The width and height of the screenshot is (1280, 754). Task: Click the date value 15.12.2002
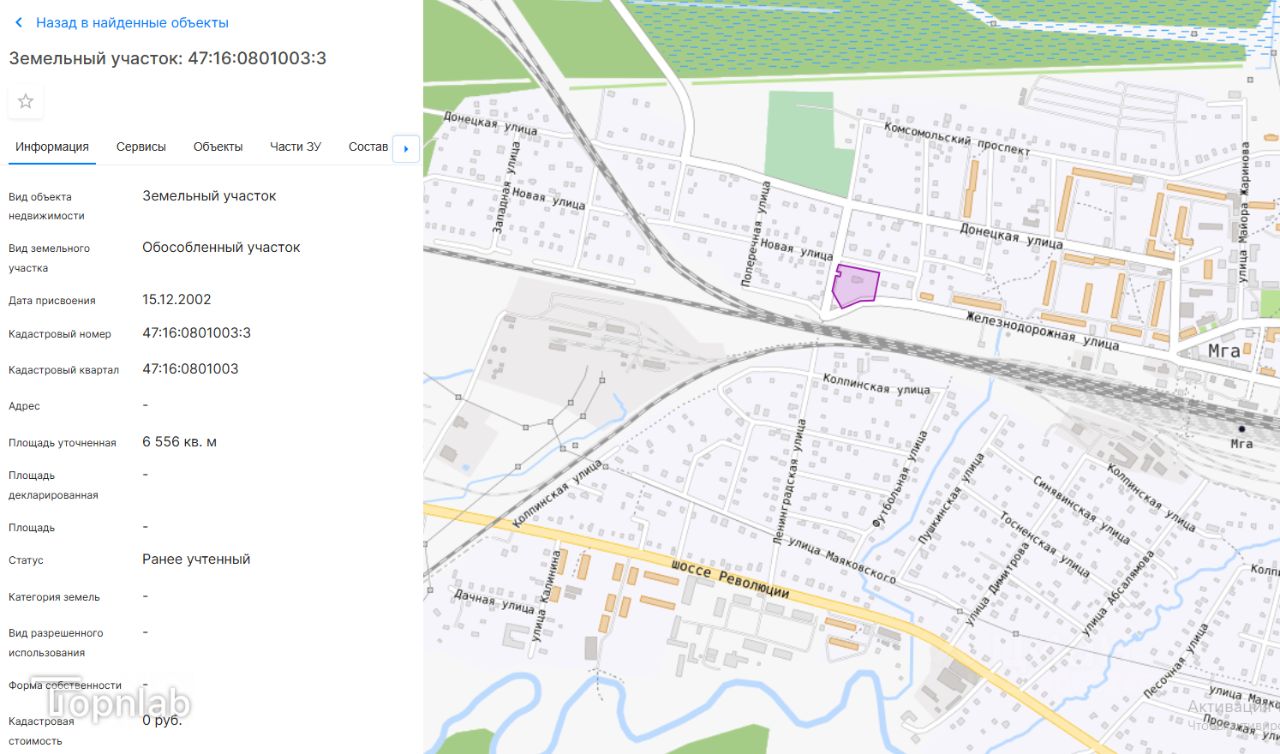click(x=177, y=299)
